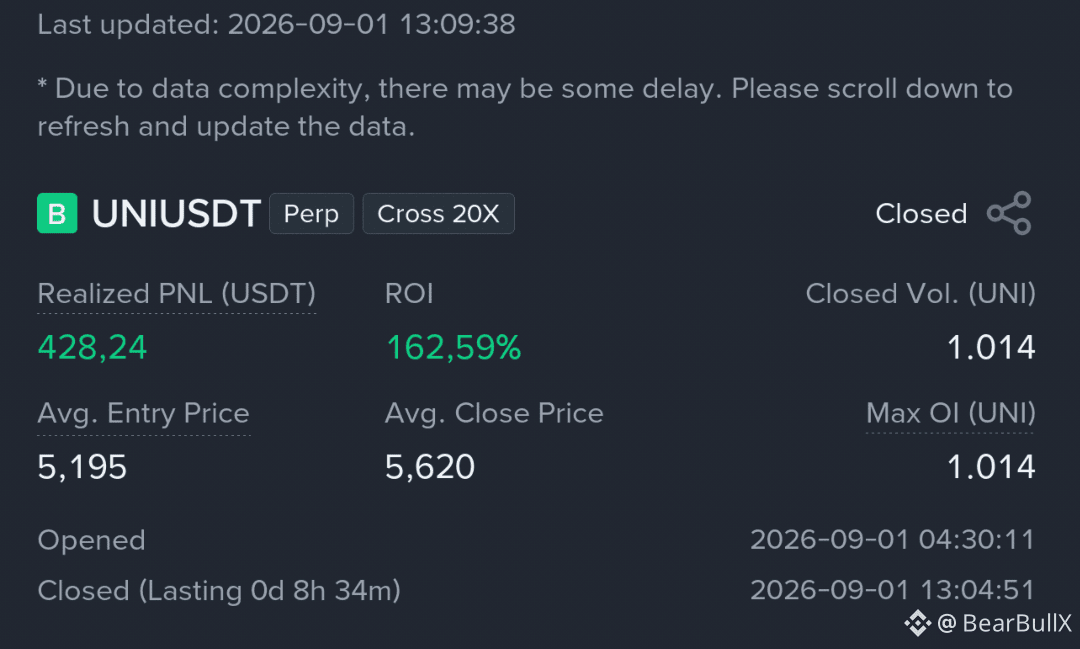1080x649 pixels.
Task: Click the 428,24 realized PNL value
Action: pos(92,347)
